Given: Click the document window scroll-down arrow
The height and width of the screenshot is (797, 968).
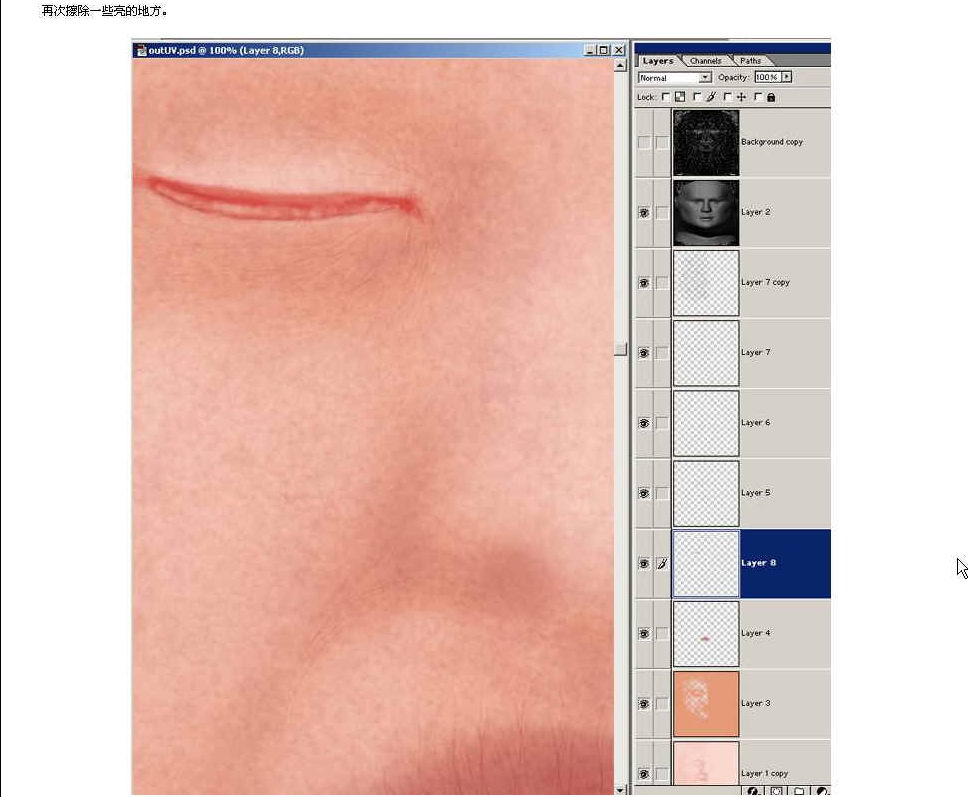Looking at the screenshot, I should coord(620,790).
